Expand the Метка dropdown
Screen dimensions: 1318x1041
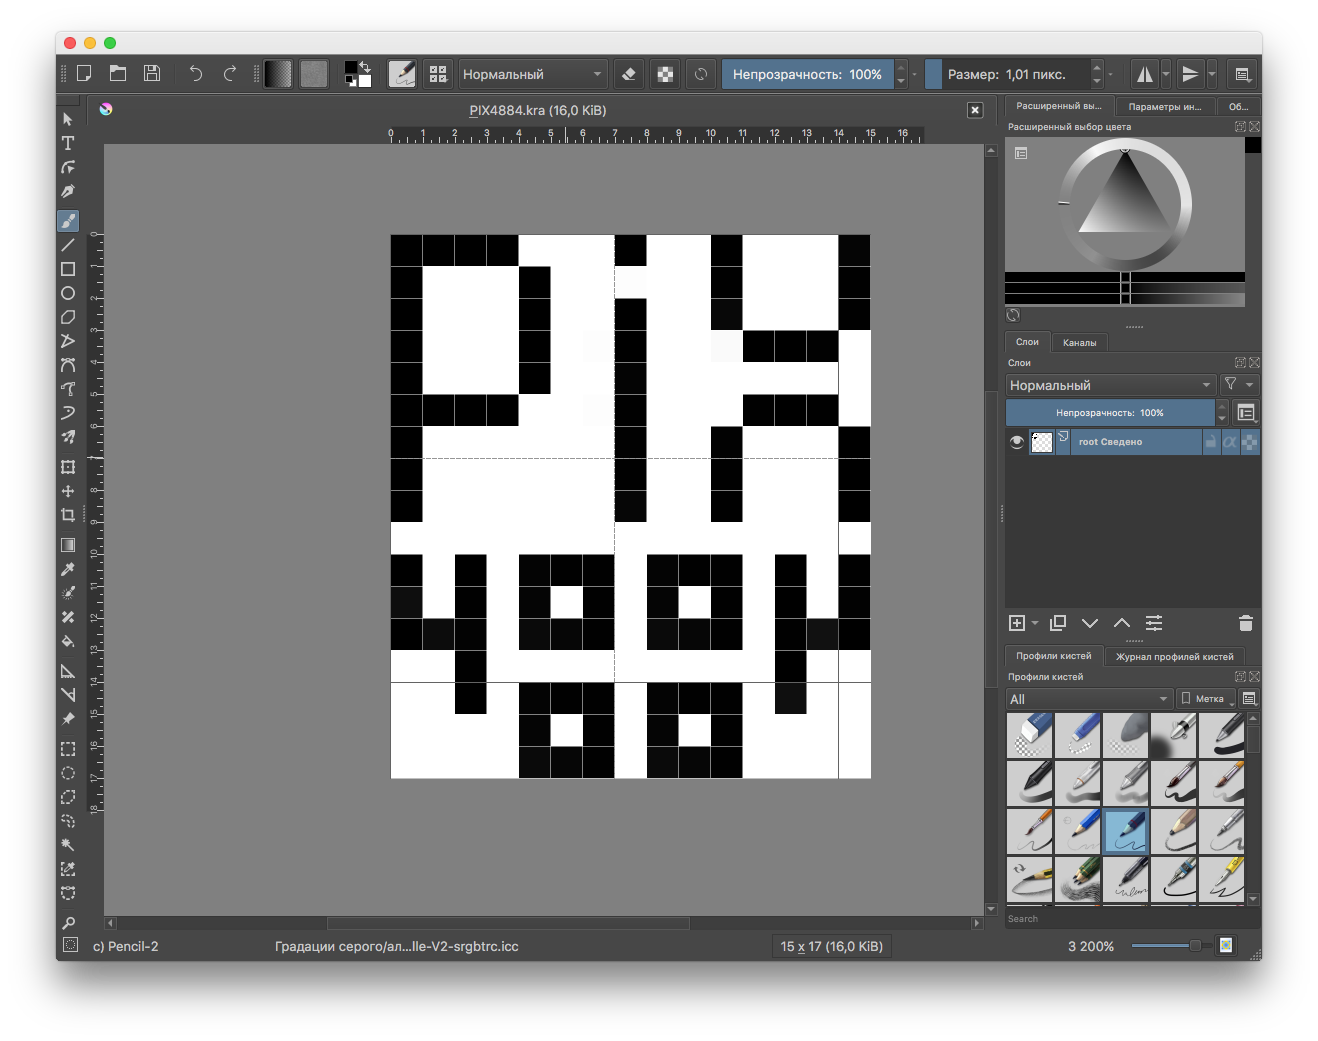pos(1206,698)
